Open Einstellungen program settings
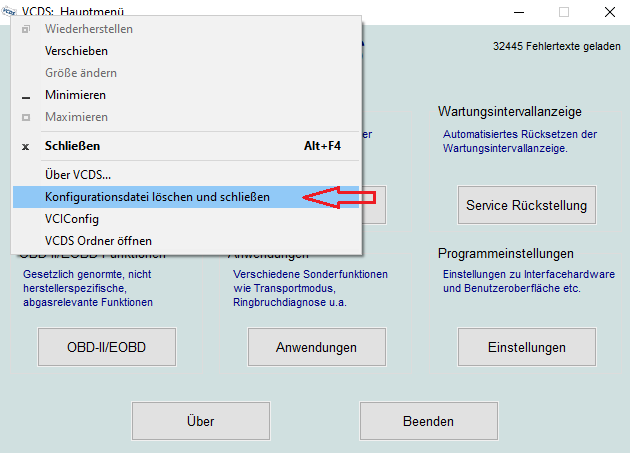630x453 pixels. click(x=527, y=347)
